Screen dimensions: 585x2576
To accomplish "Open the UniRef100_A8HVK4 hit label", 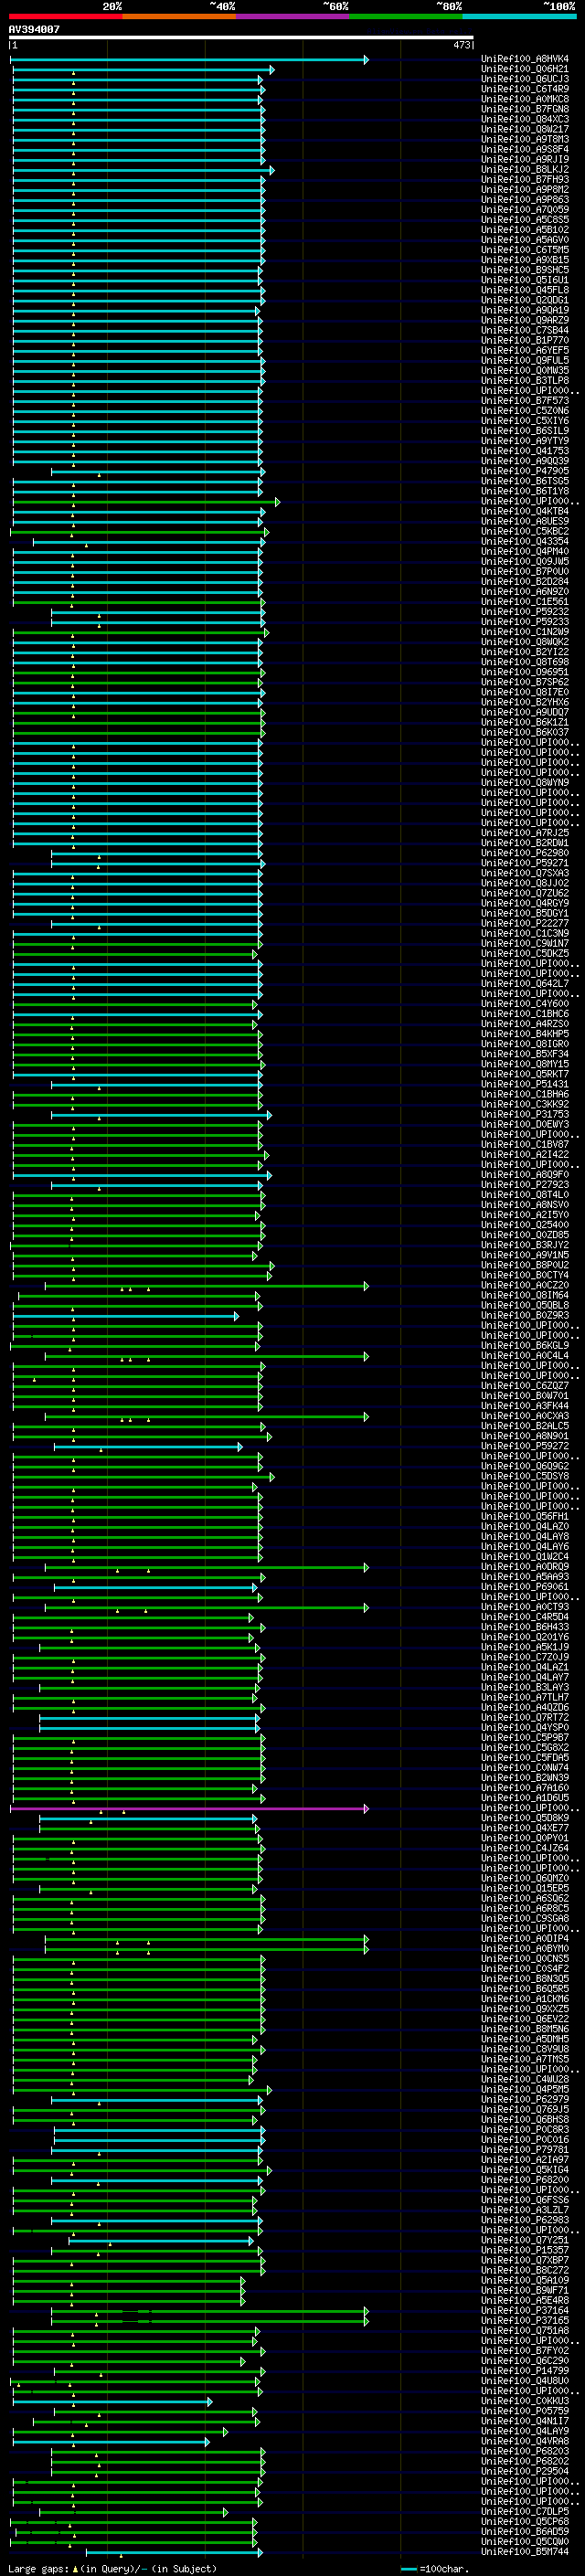I will pos(525,59).
